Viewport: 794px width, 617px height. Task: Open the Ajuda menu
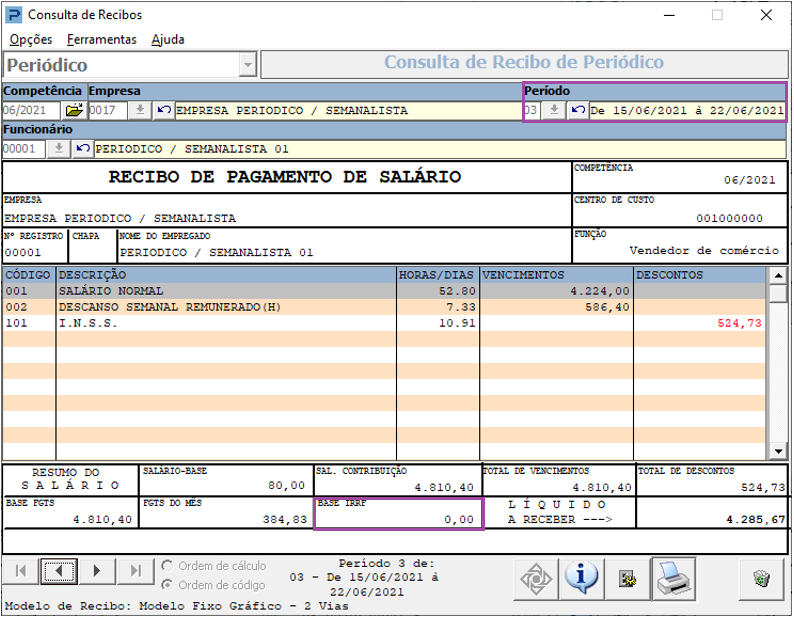168,40
